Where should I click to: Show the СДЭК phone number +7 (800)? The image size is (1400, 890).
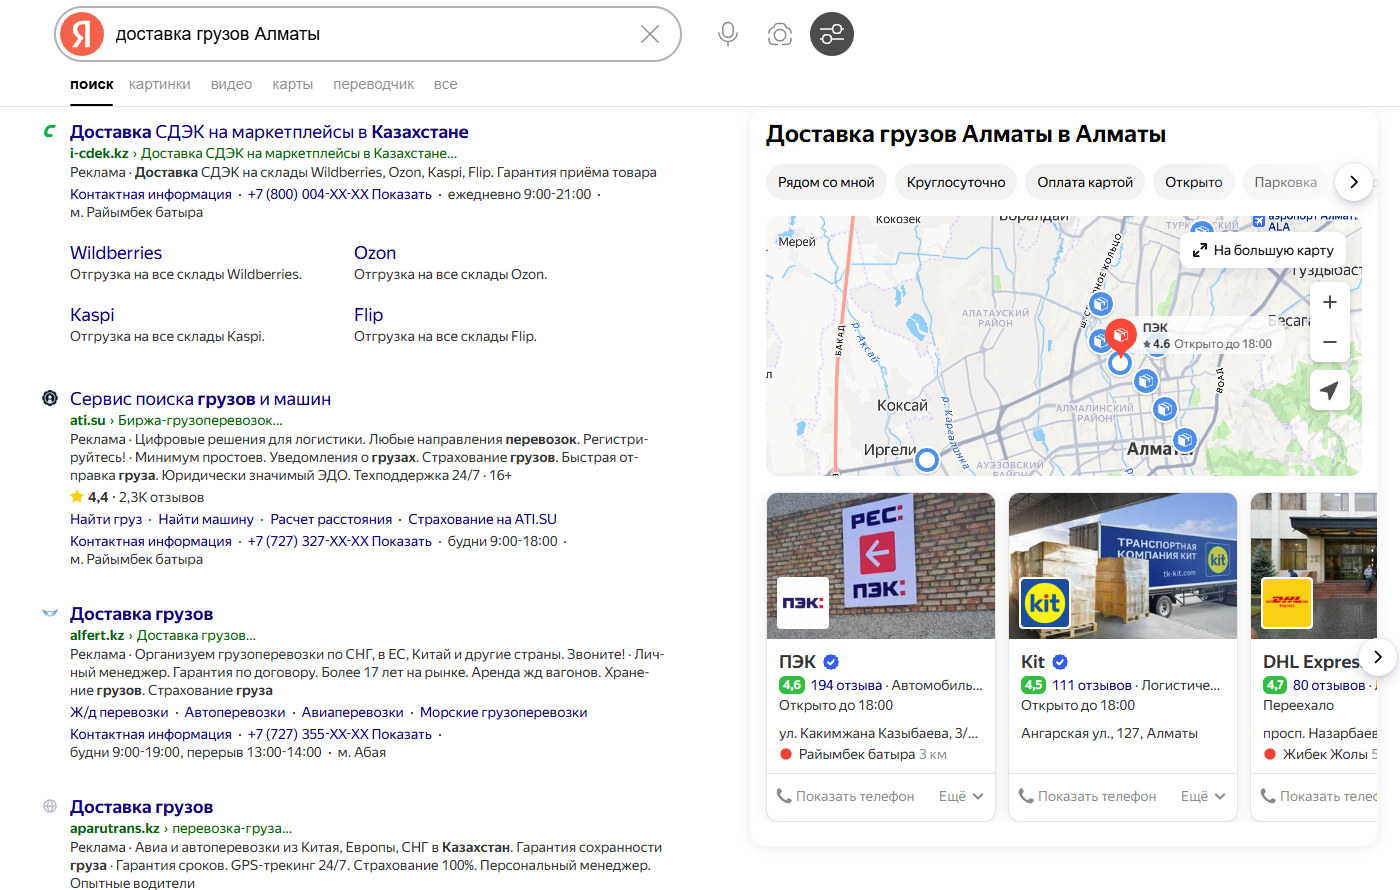(340, 194)
